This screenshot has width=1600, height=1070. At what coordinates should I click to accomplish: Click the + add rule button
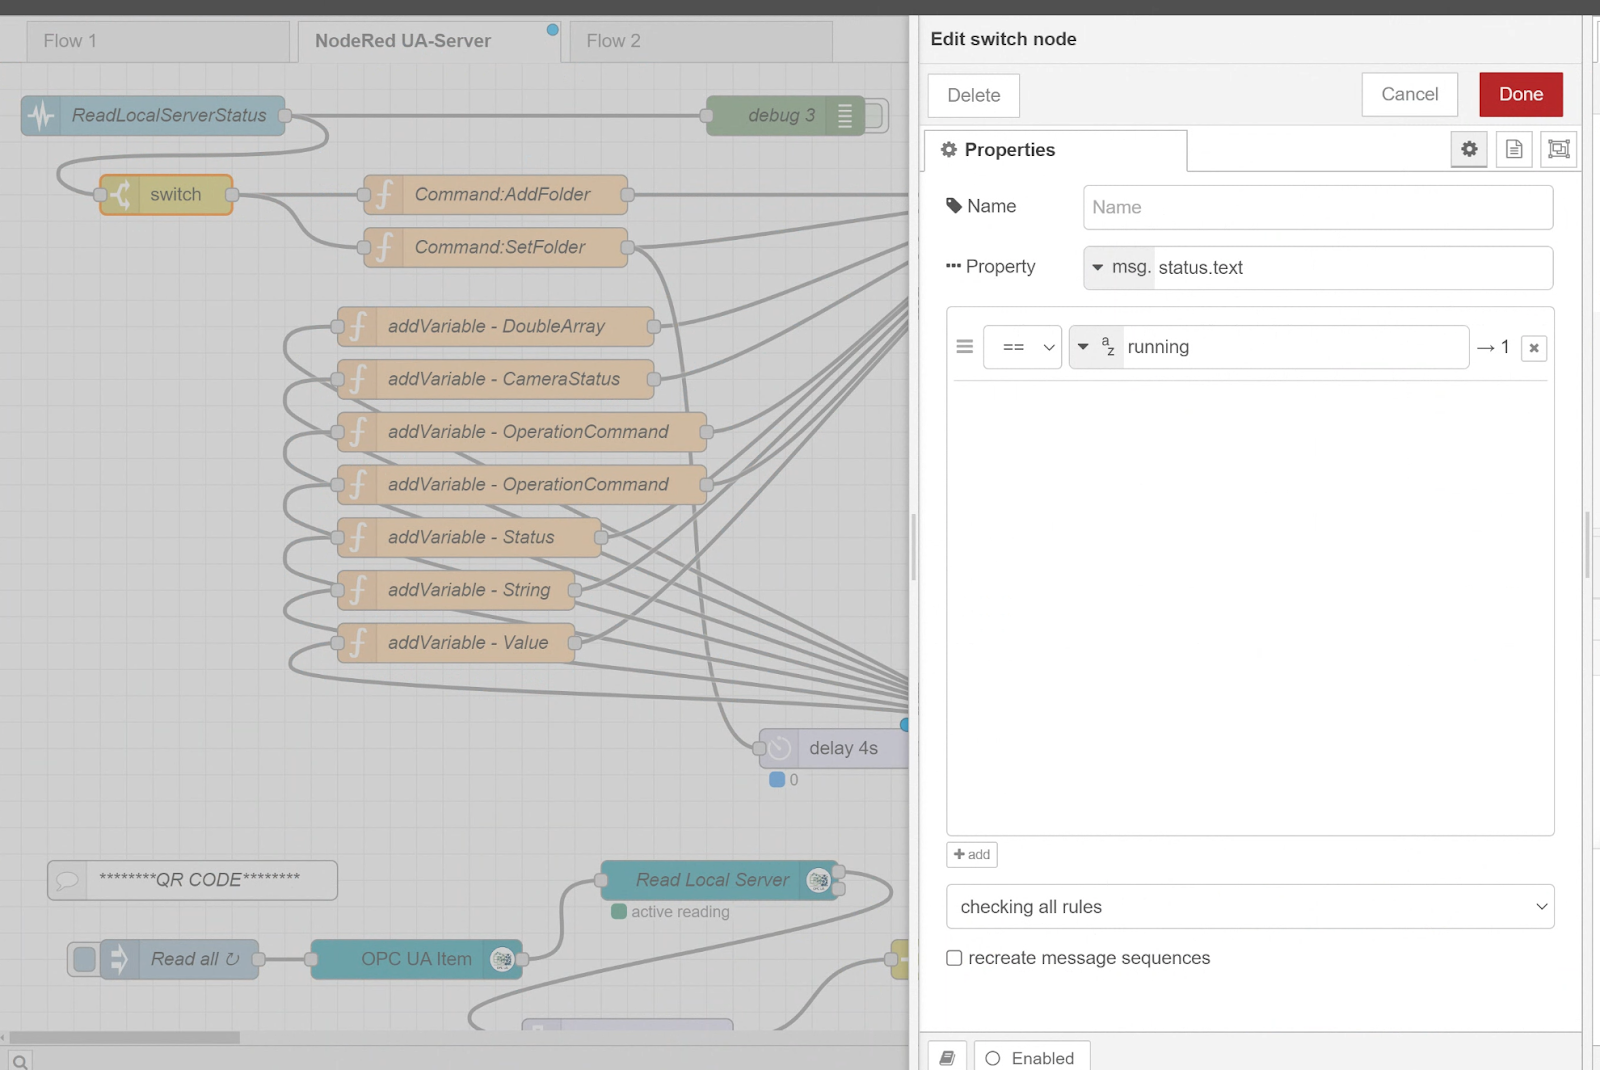coord(972,854)
